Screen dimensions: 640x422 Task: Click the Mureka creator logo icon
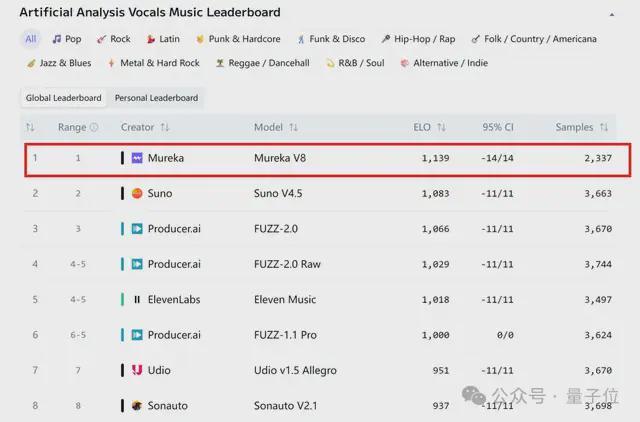point(137,158)
